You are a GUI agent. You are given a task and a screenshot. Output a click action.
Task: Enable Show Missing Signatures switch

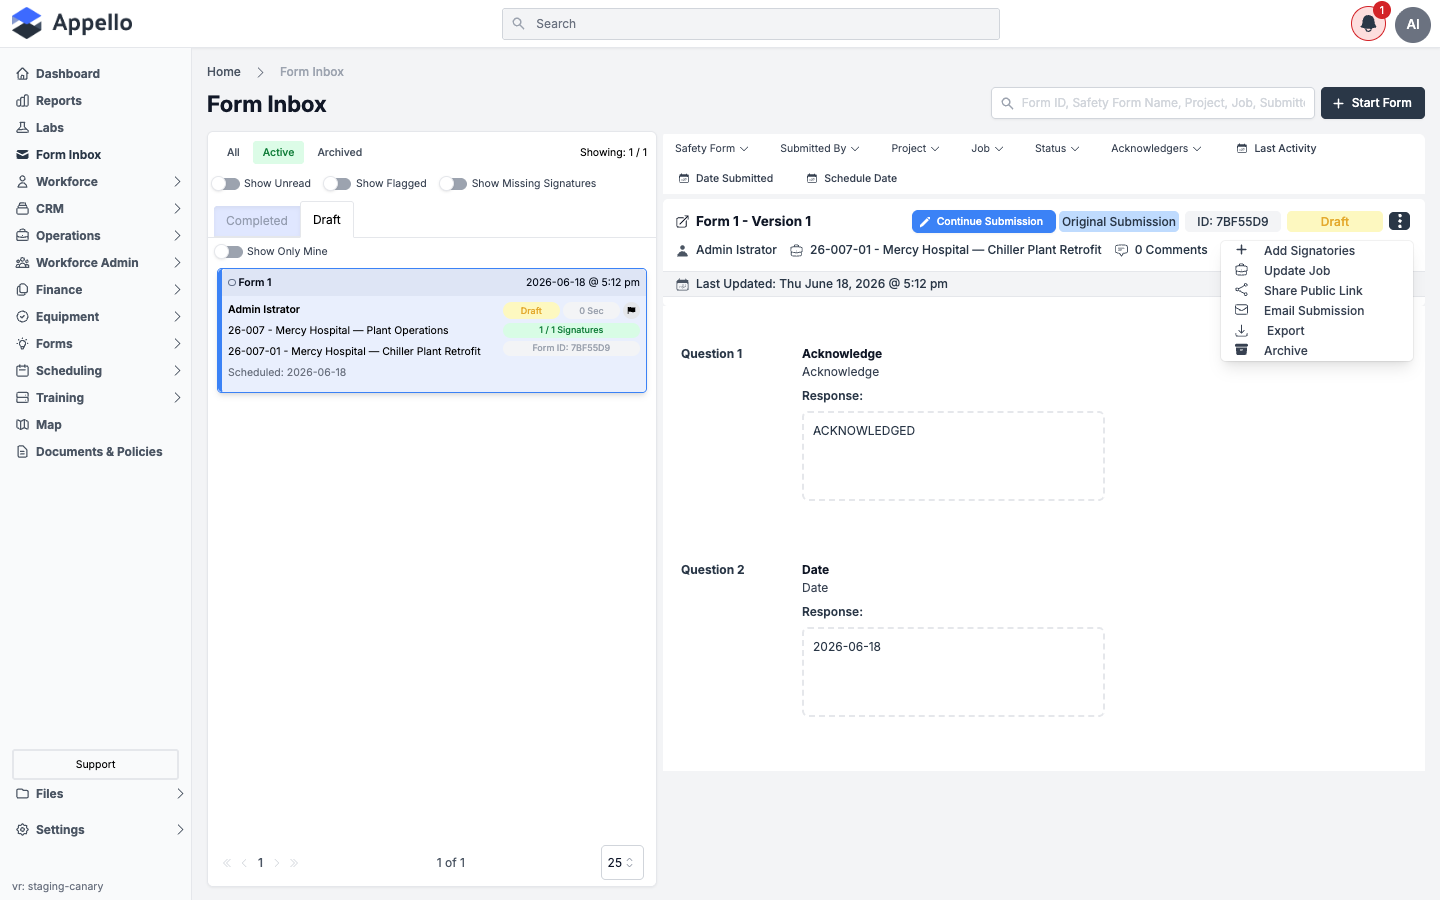(454, 184)
